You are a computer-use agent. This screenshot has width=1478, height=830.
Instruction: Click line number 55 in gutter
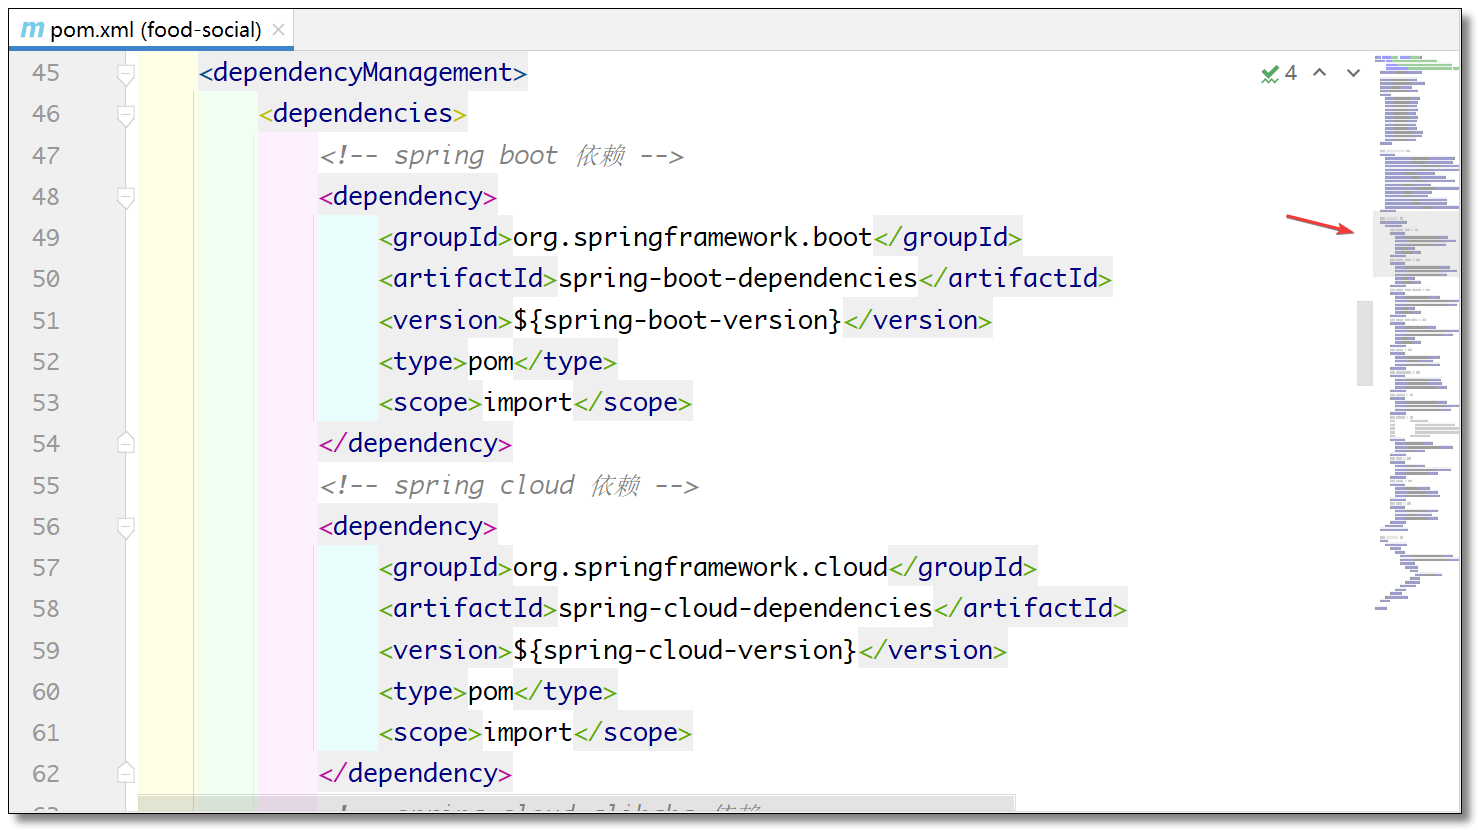(46, 486)
